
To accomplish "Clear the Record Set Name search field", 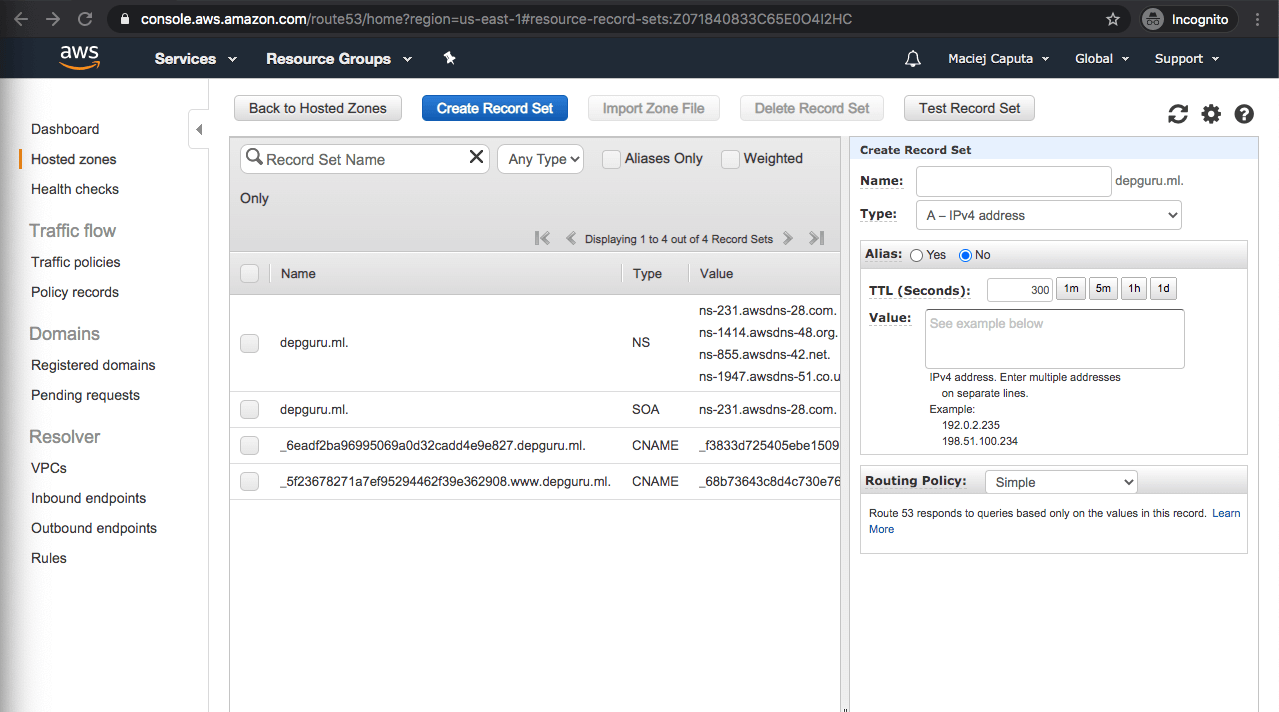I will [476, 157].
